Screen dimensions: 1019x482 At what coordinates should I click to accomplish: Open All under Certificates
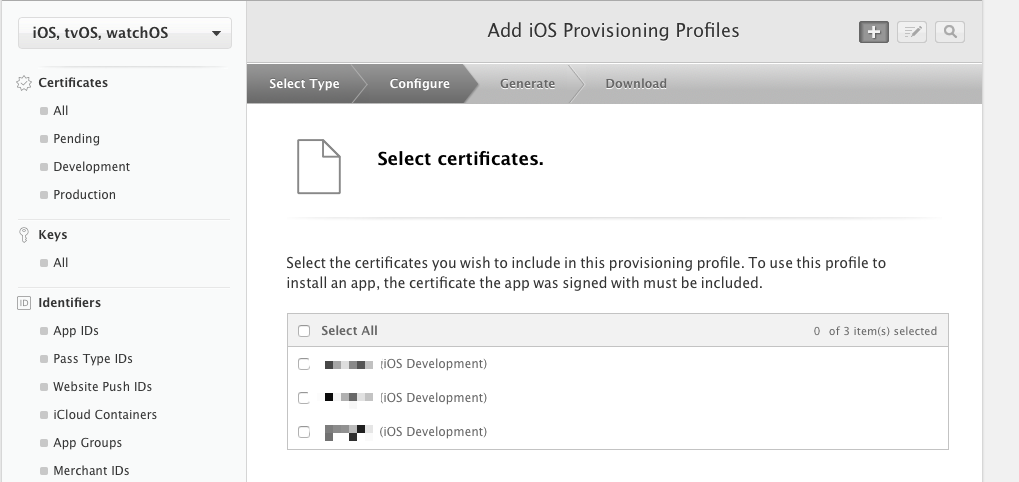(60, 111)
